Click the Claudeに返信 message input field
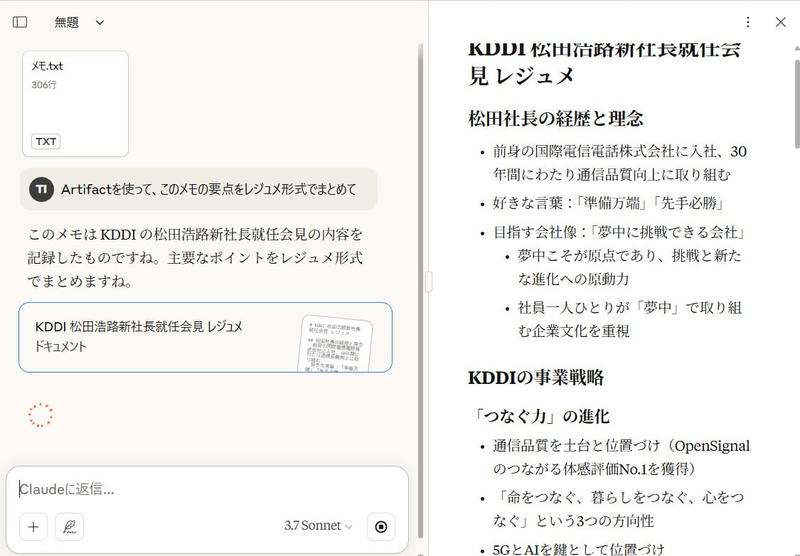800x556 pixels. [207, 489]
